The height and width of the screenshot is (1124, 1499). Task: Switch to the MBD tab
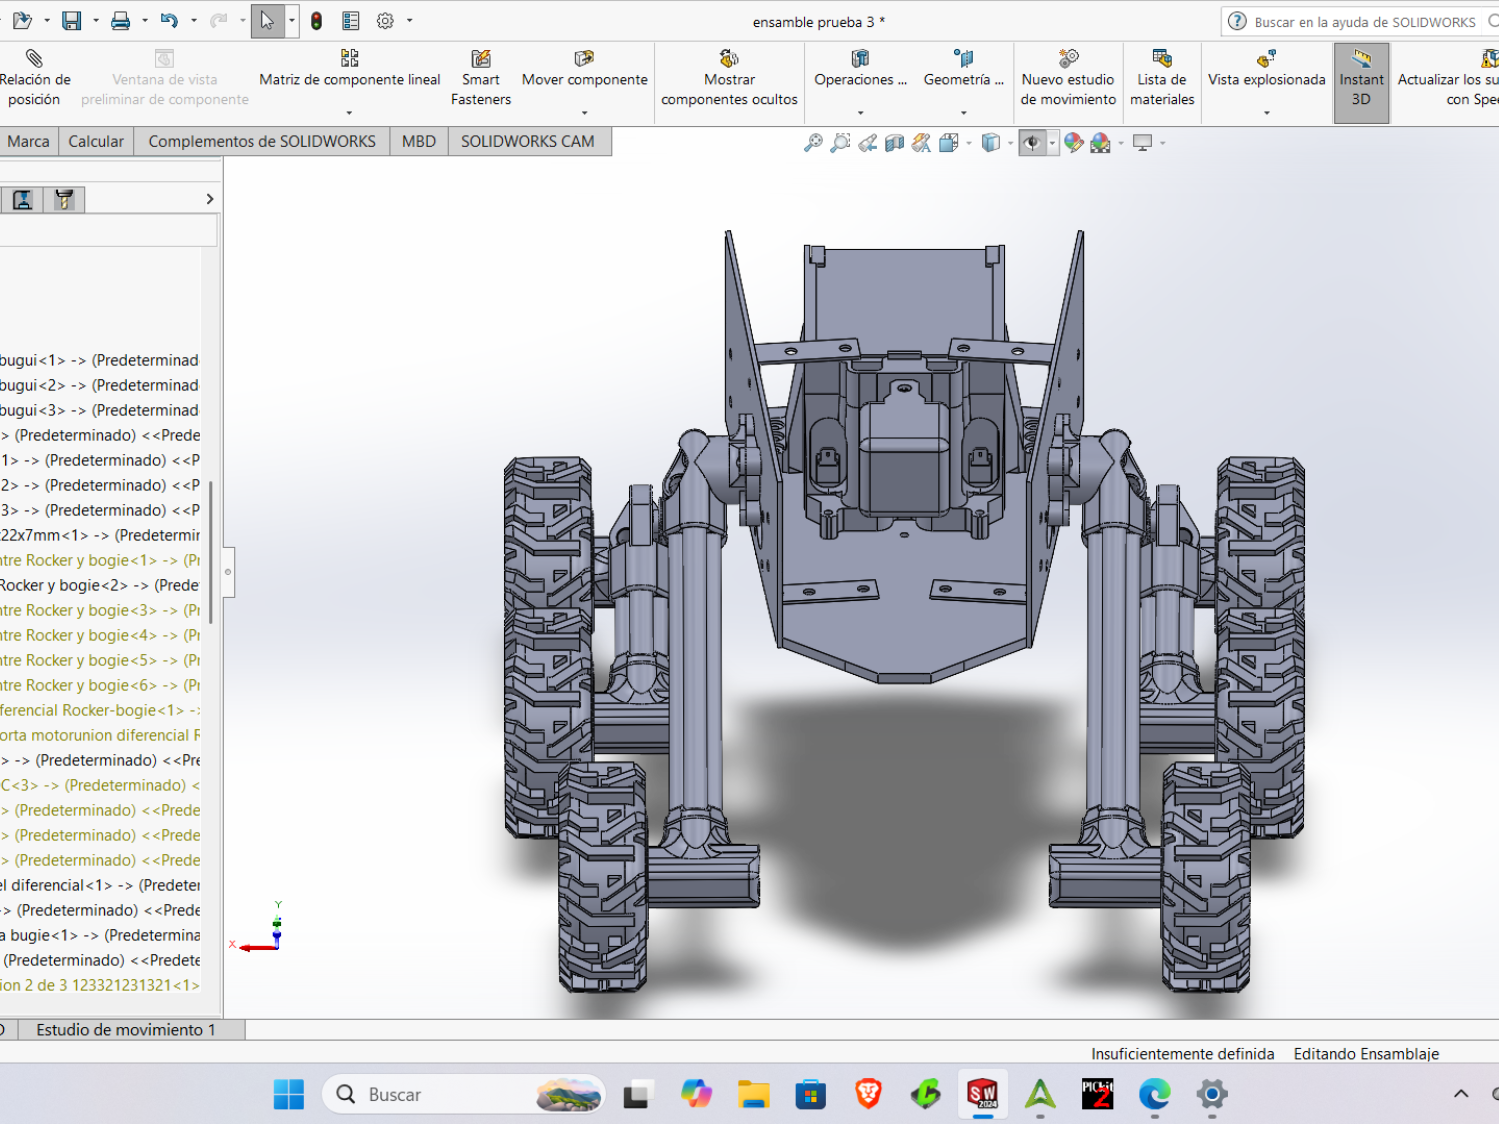click(x=419, y=141)
